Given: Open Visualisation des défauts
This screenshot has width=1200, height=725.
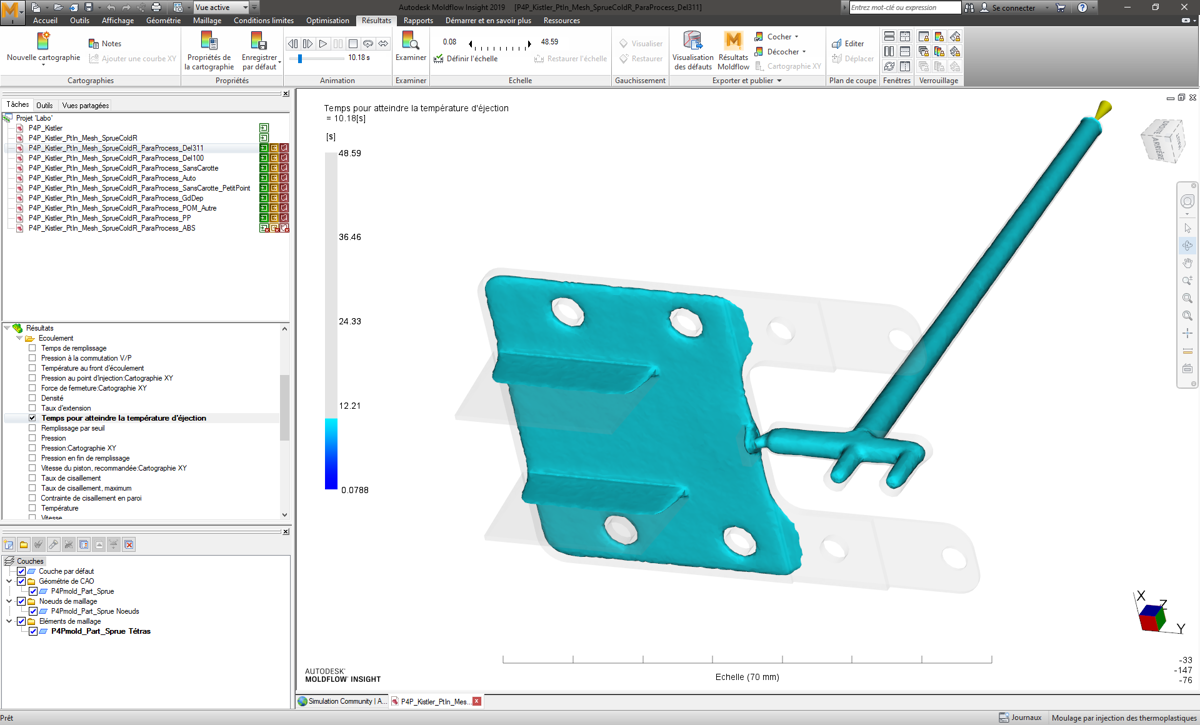Looking at the screenshot, I should pos(692,40).
